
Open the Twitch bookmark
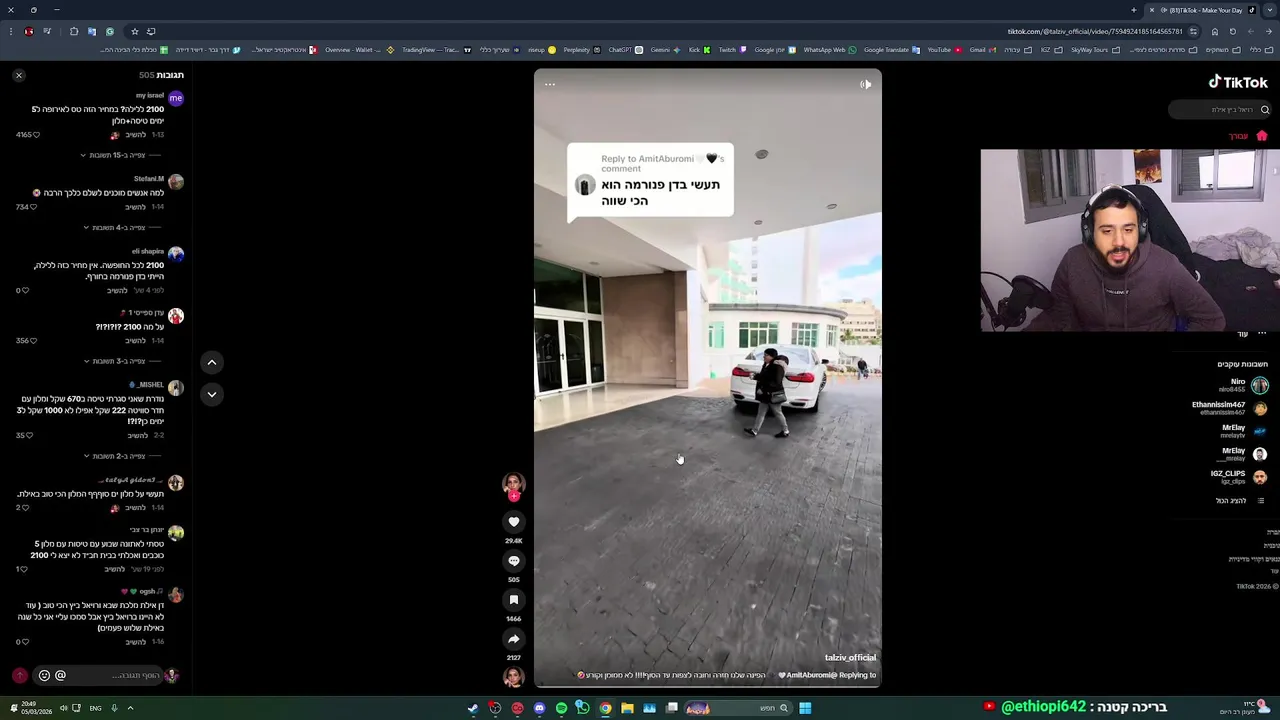(x=732, y=50)
